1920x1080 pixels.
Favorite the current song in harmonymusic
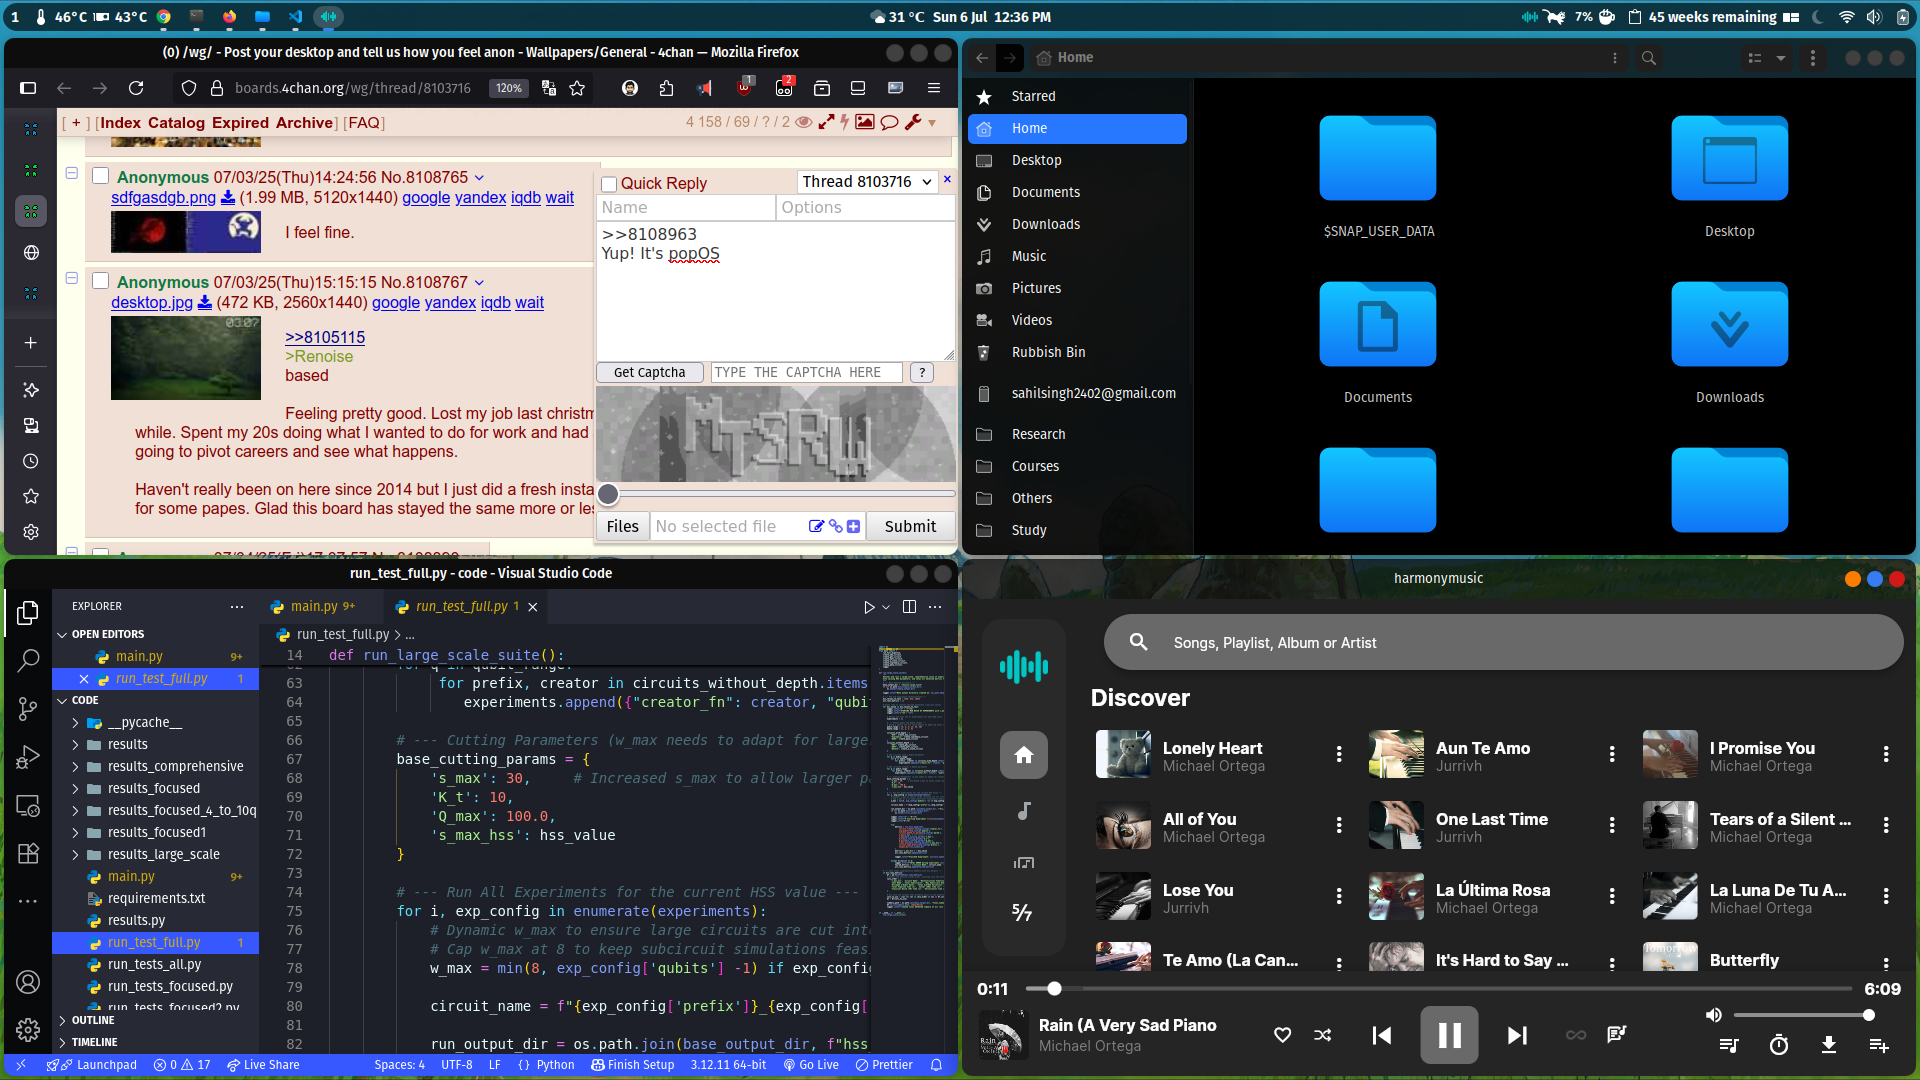(x=1282, y=1035)
